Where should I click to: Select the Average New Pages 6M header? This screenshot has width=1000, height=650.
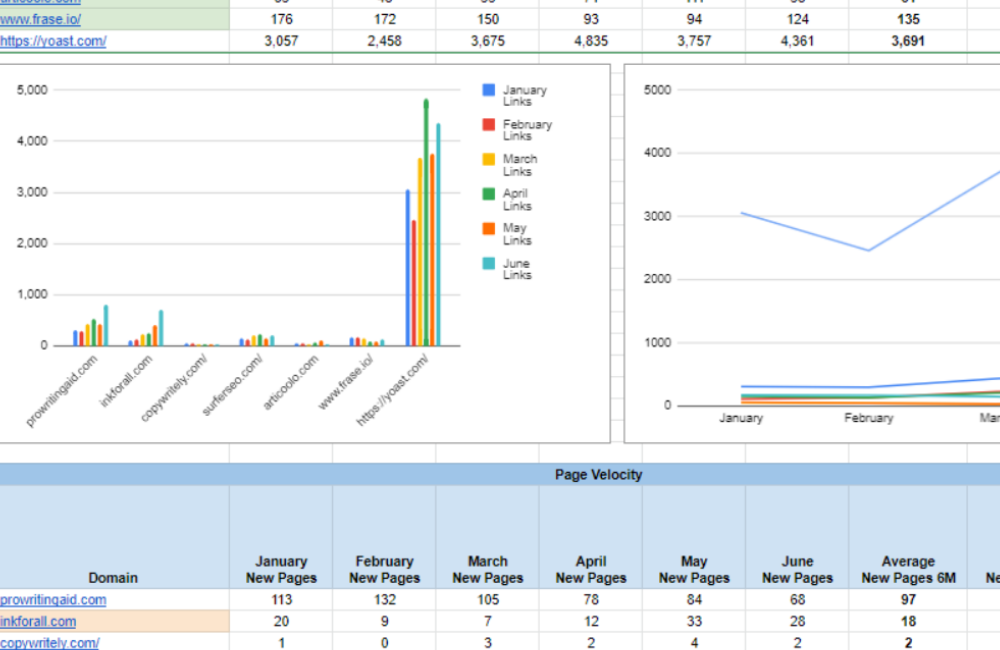coord(908,537)
